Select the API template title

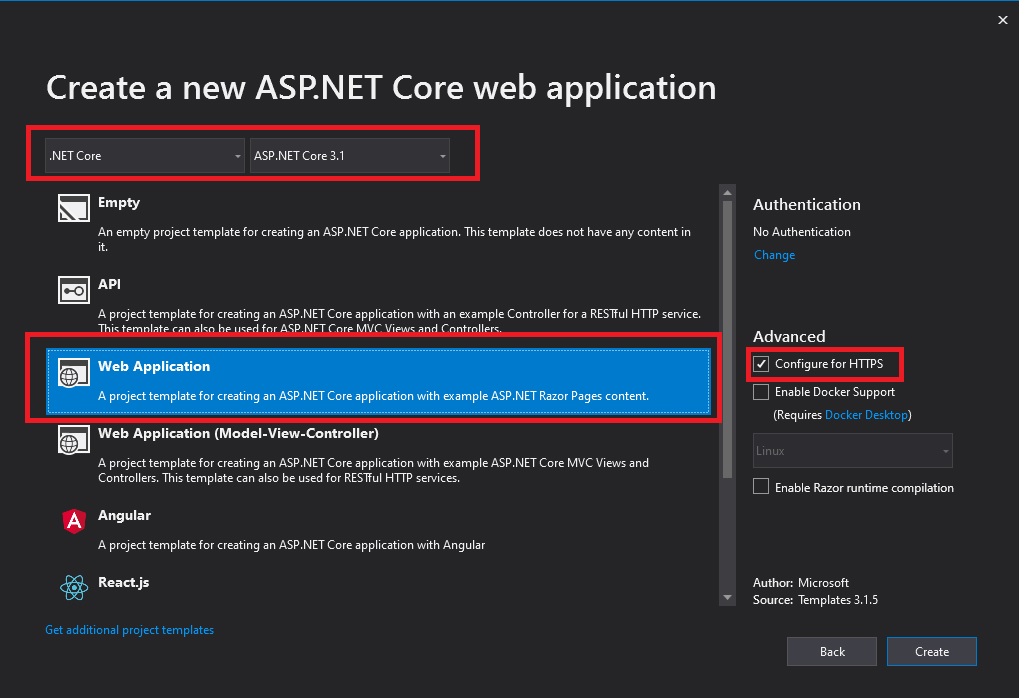[x=109, y=285]
